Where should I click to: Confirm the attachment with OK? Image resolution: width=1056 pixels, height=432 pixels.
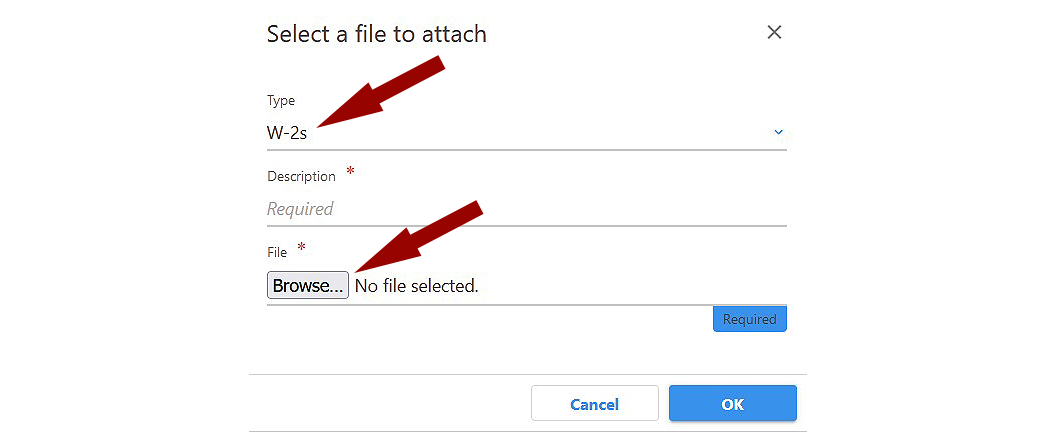point(732,404)
